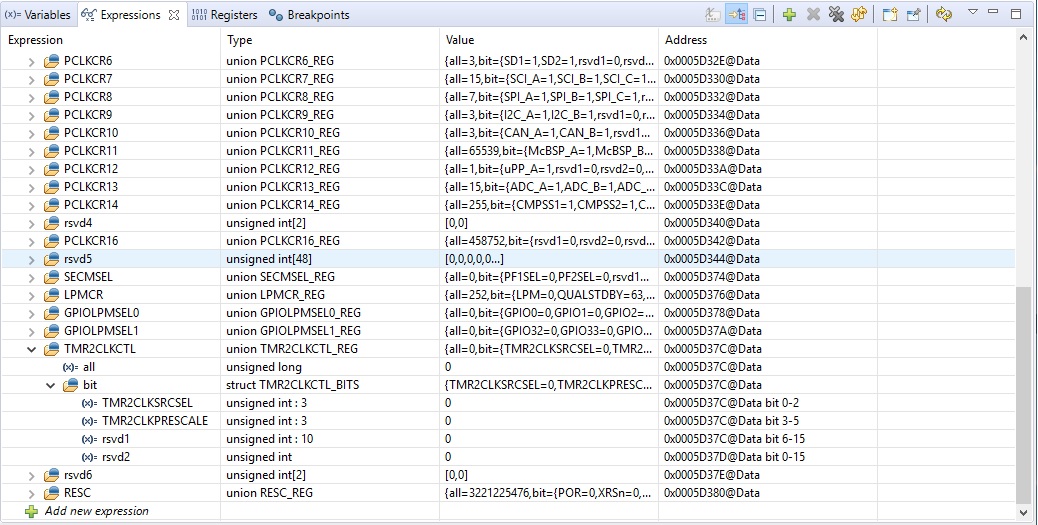Select the PCLKCR13 expression name

[91, 187]
